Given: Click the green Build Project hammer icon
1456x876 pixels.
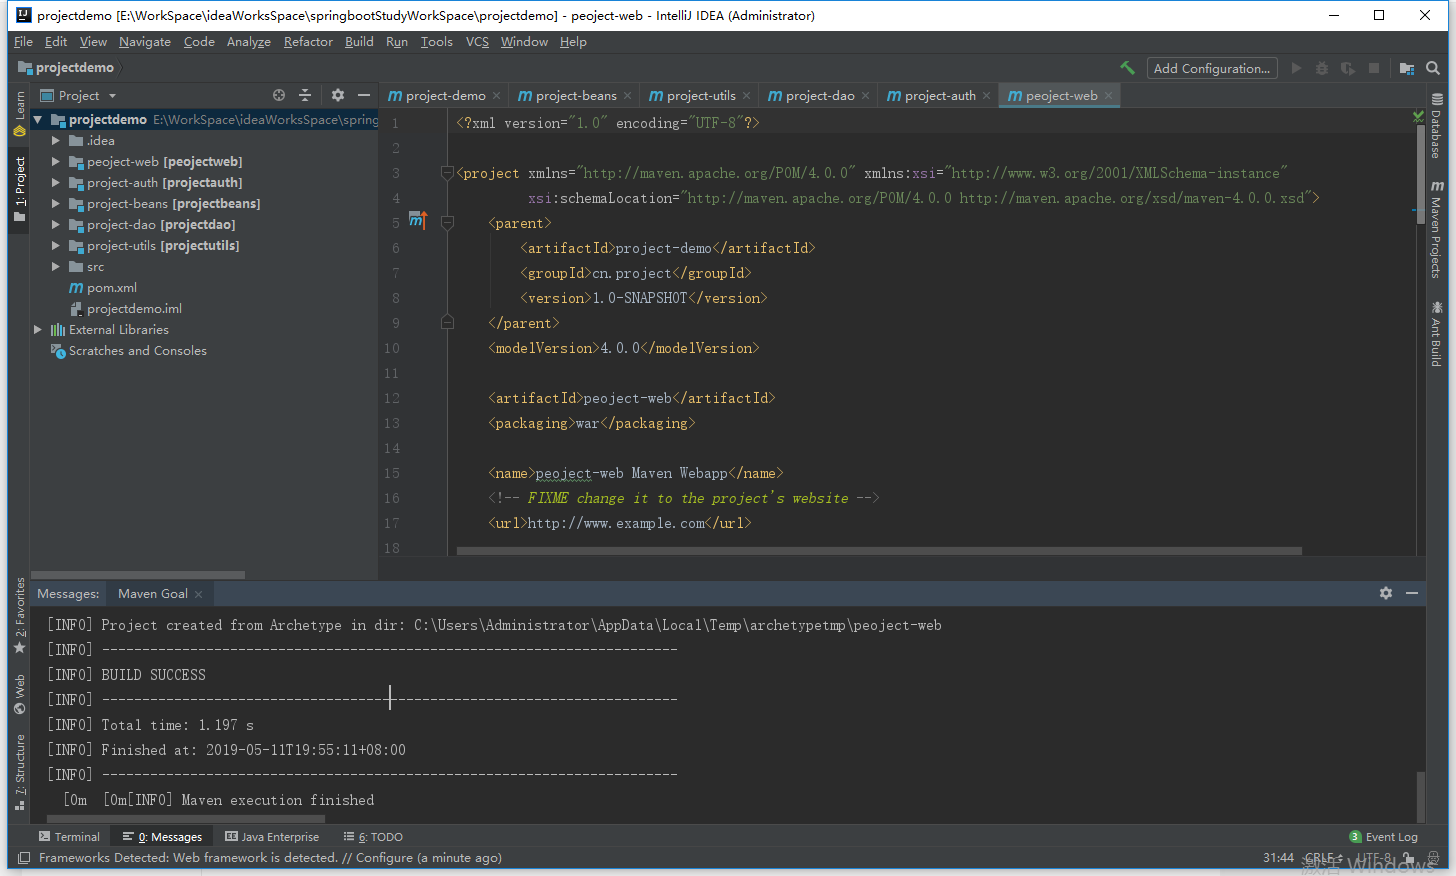Looking at the screenshot, I should coord(1127,68).
